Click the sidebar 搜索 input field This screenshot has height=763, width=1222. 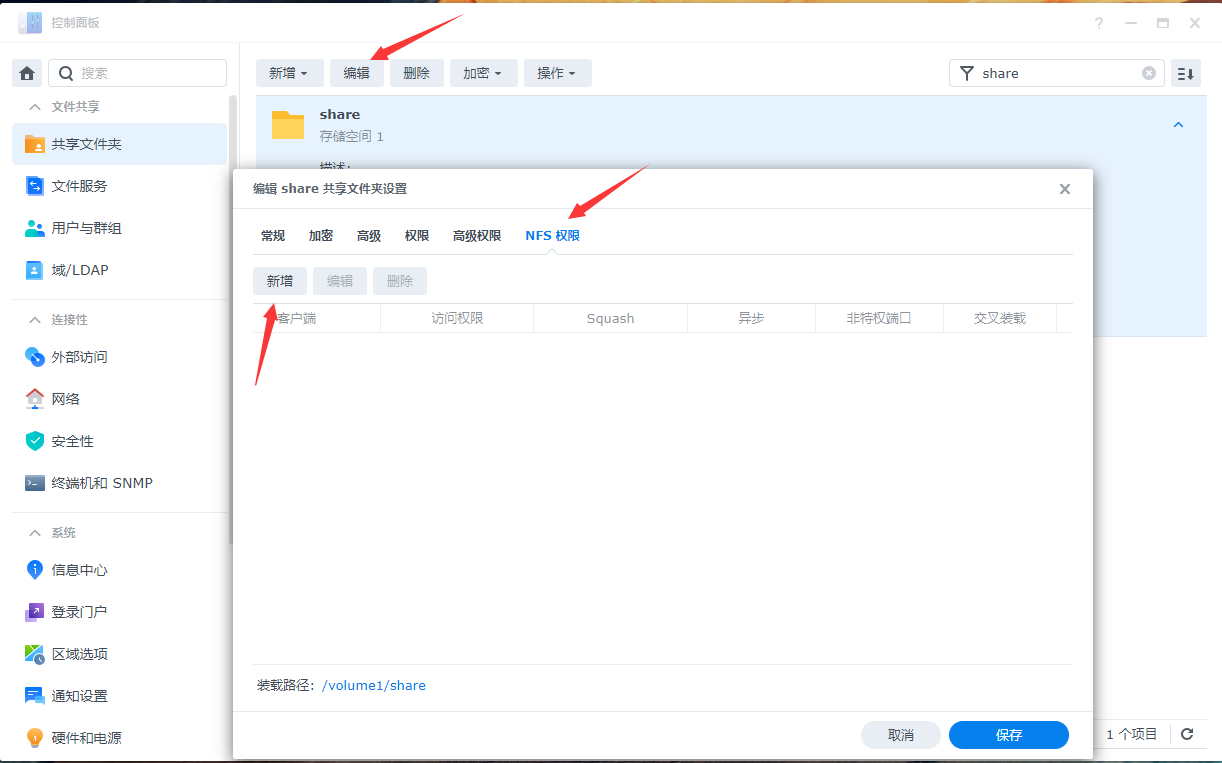click(x=138, y=73)
